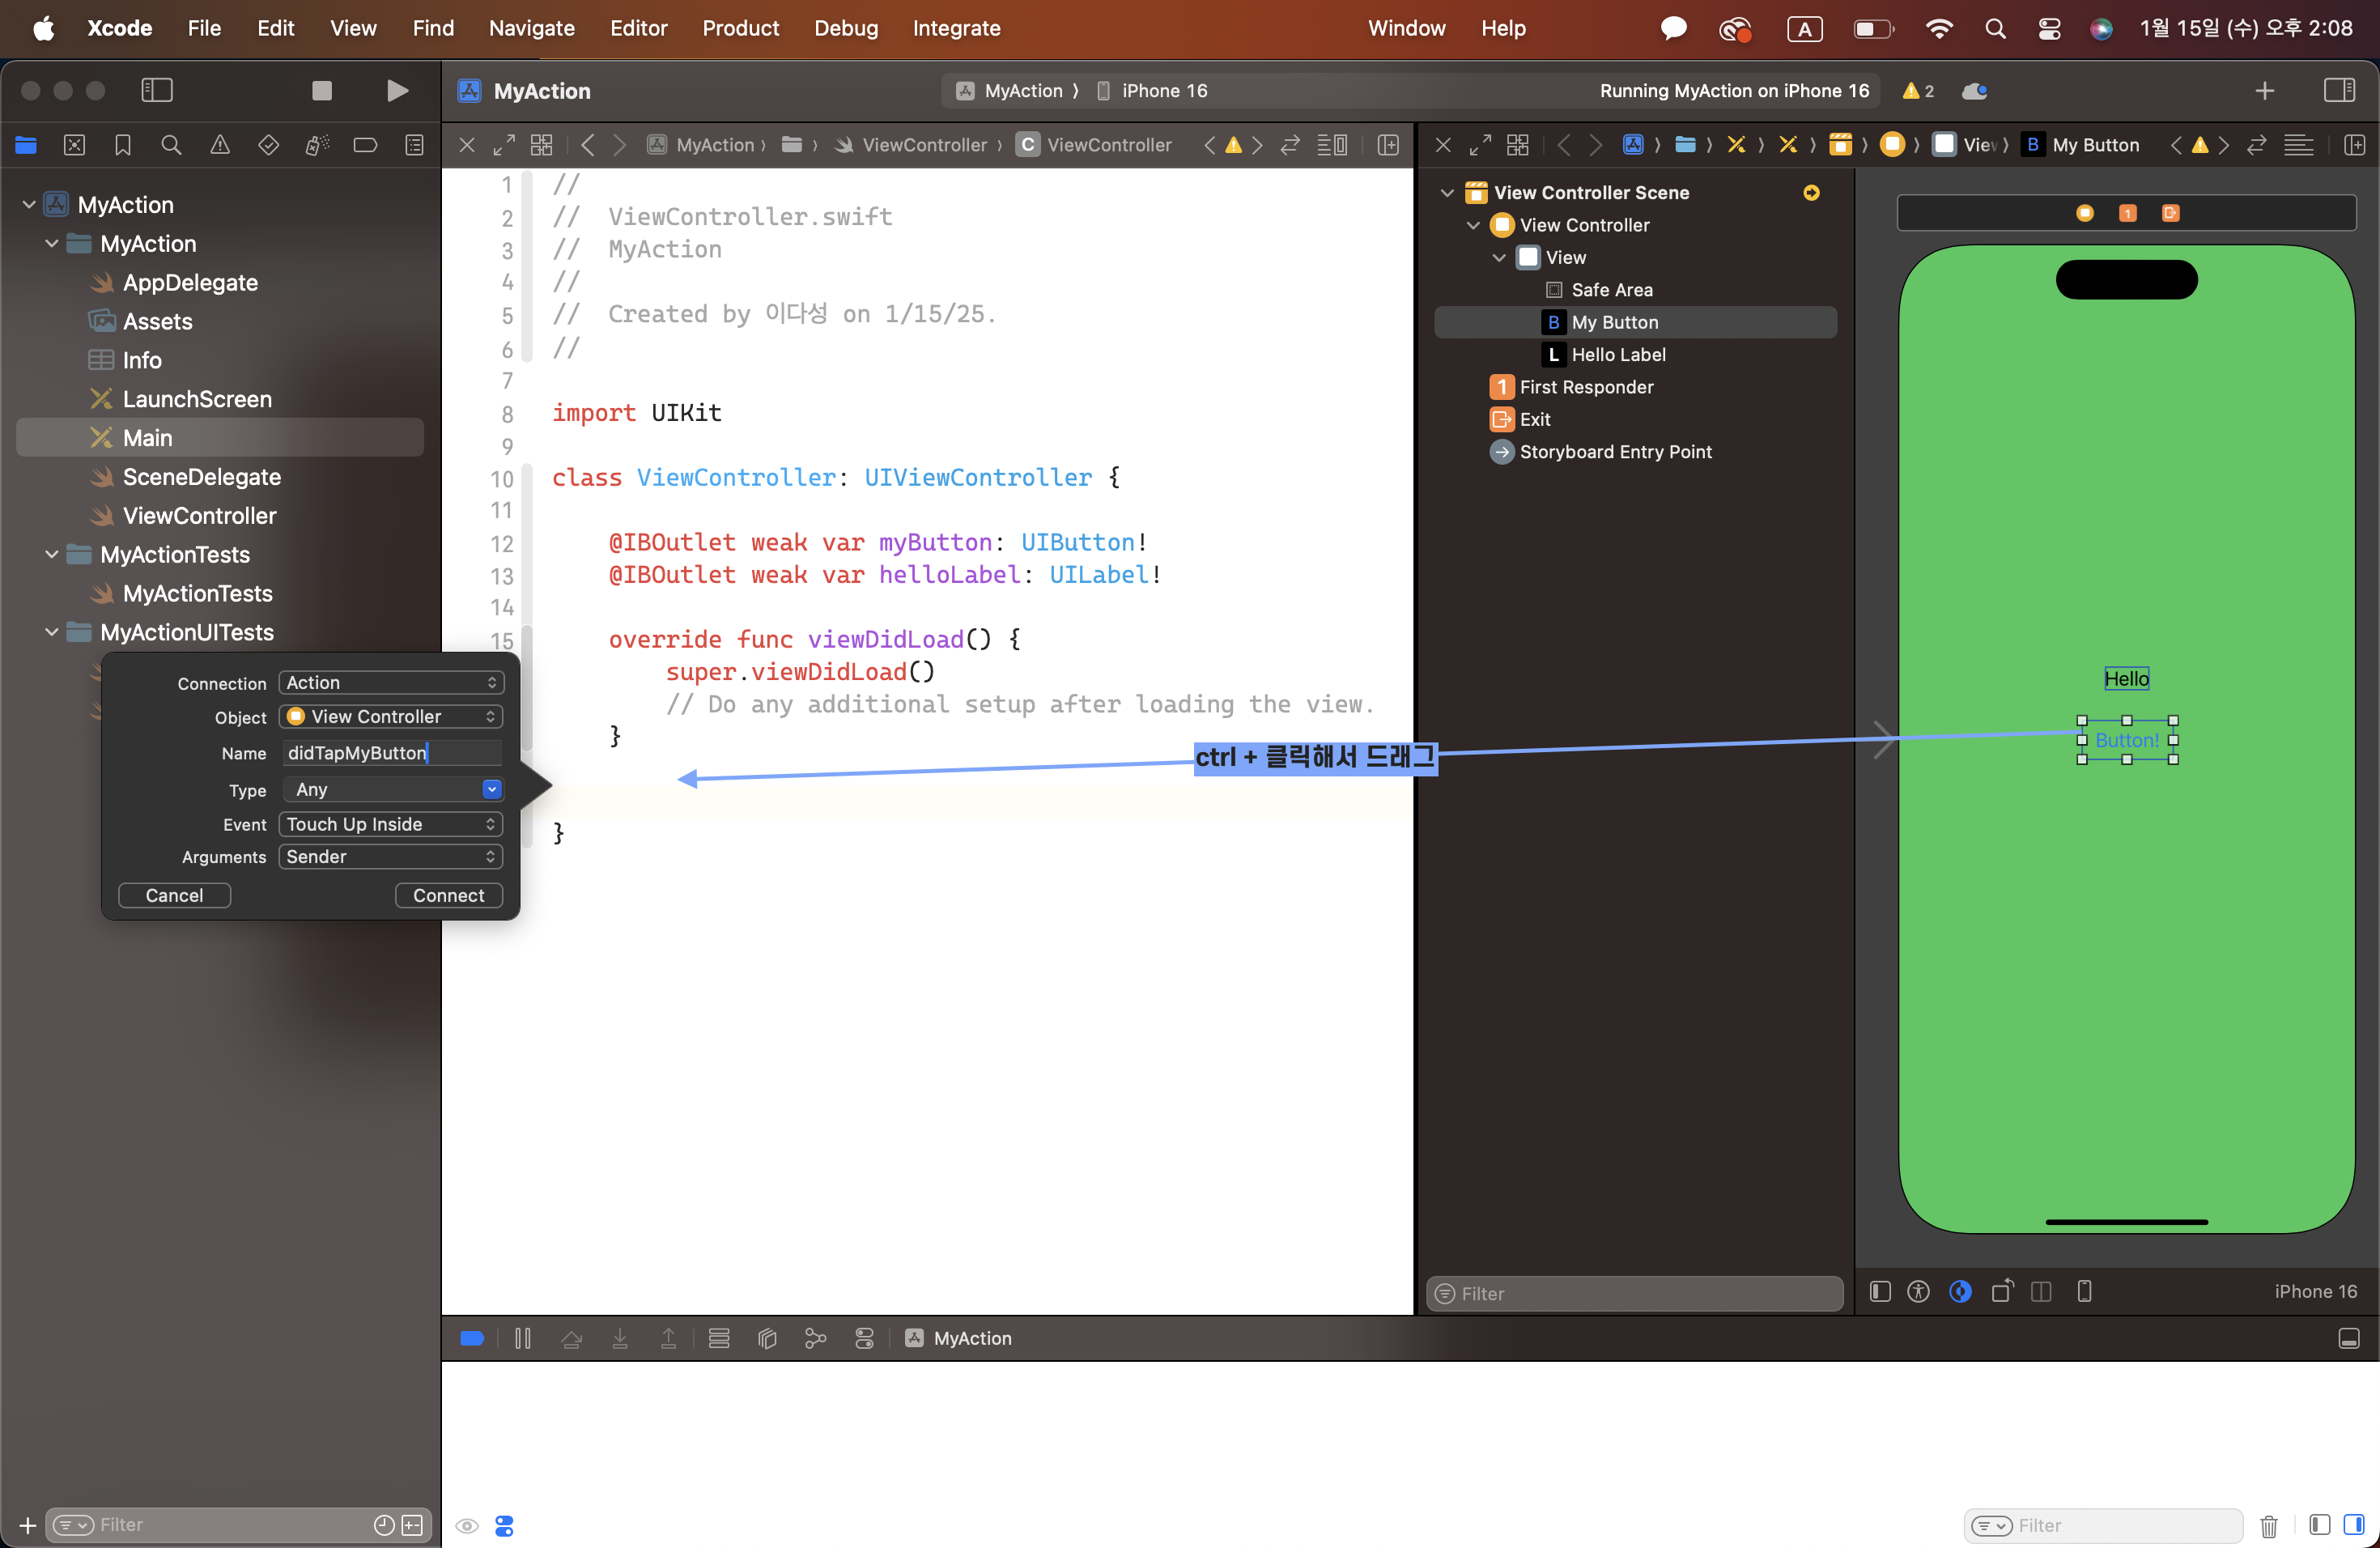Open the Product menu
2380x1548 pixels.
[x=740, y=28]
